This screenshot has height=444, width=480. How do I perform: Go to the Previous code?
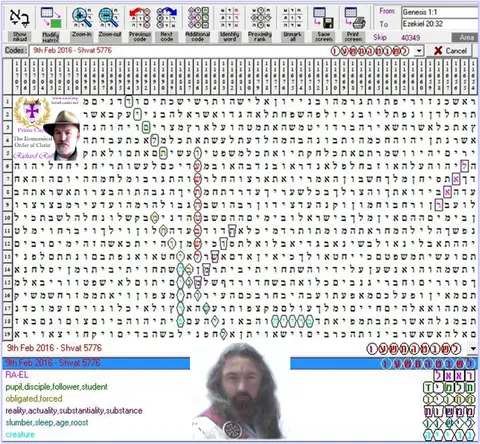point(140,24)
